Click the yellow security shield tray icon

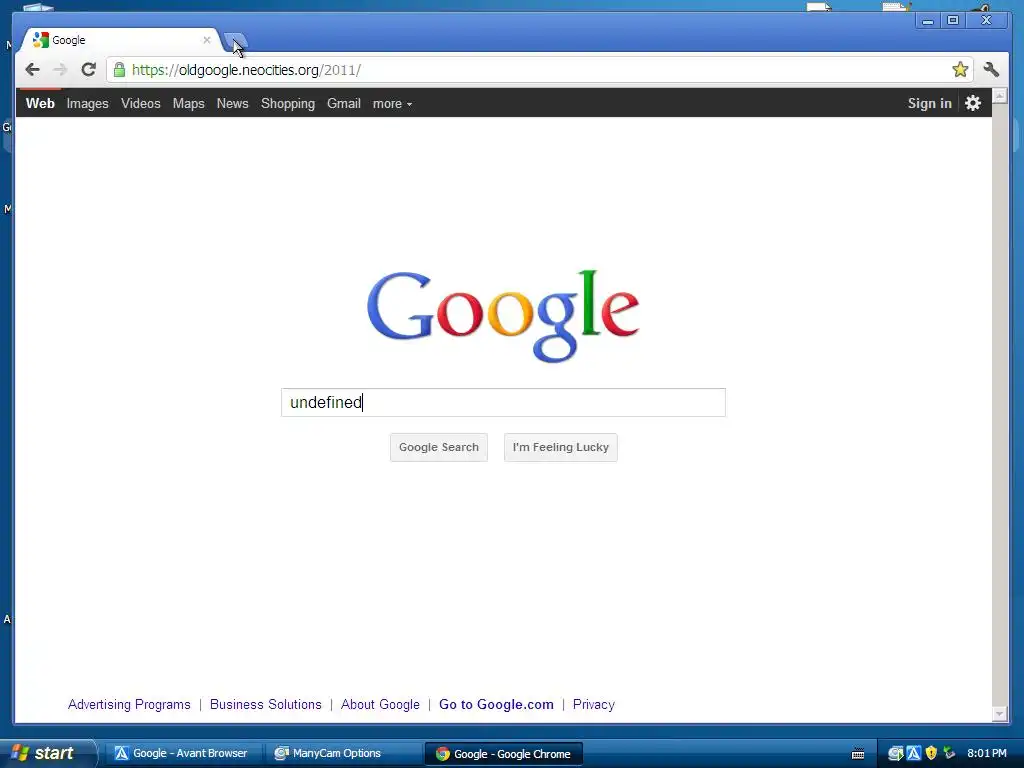(931, 754)
